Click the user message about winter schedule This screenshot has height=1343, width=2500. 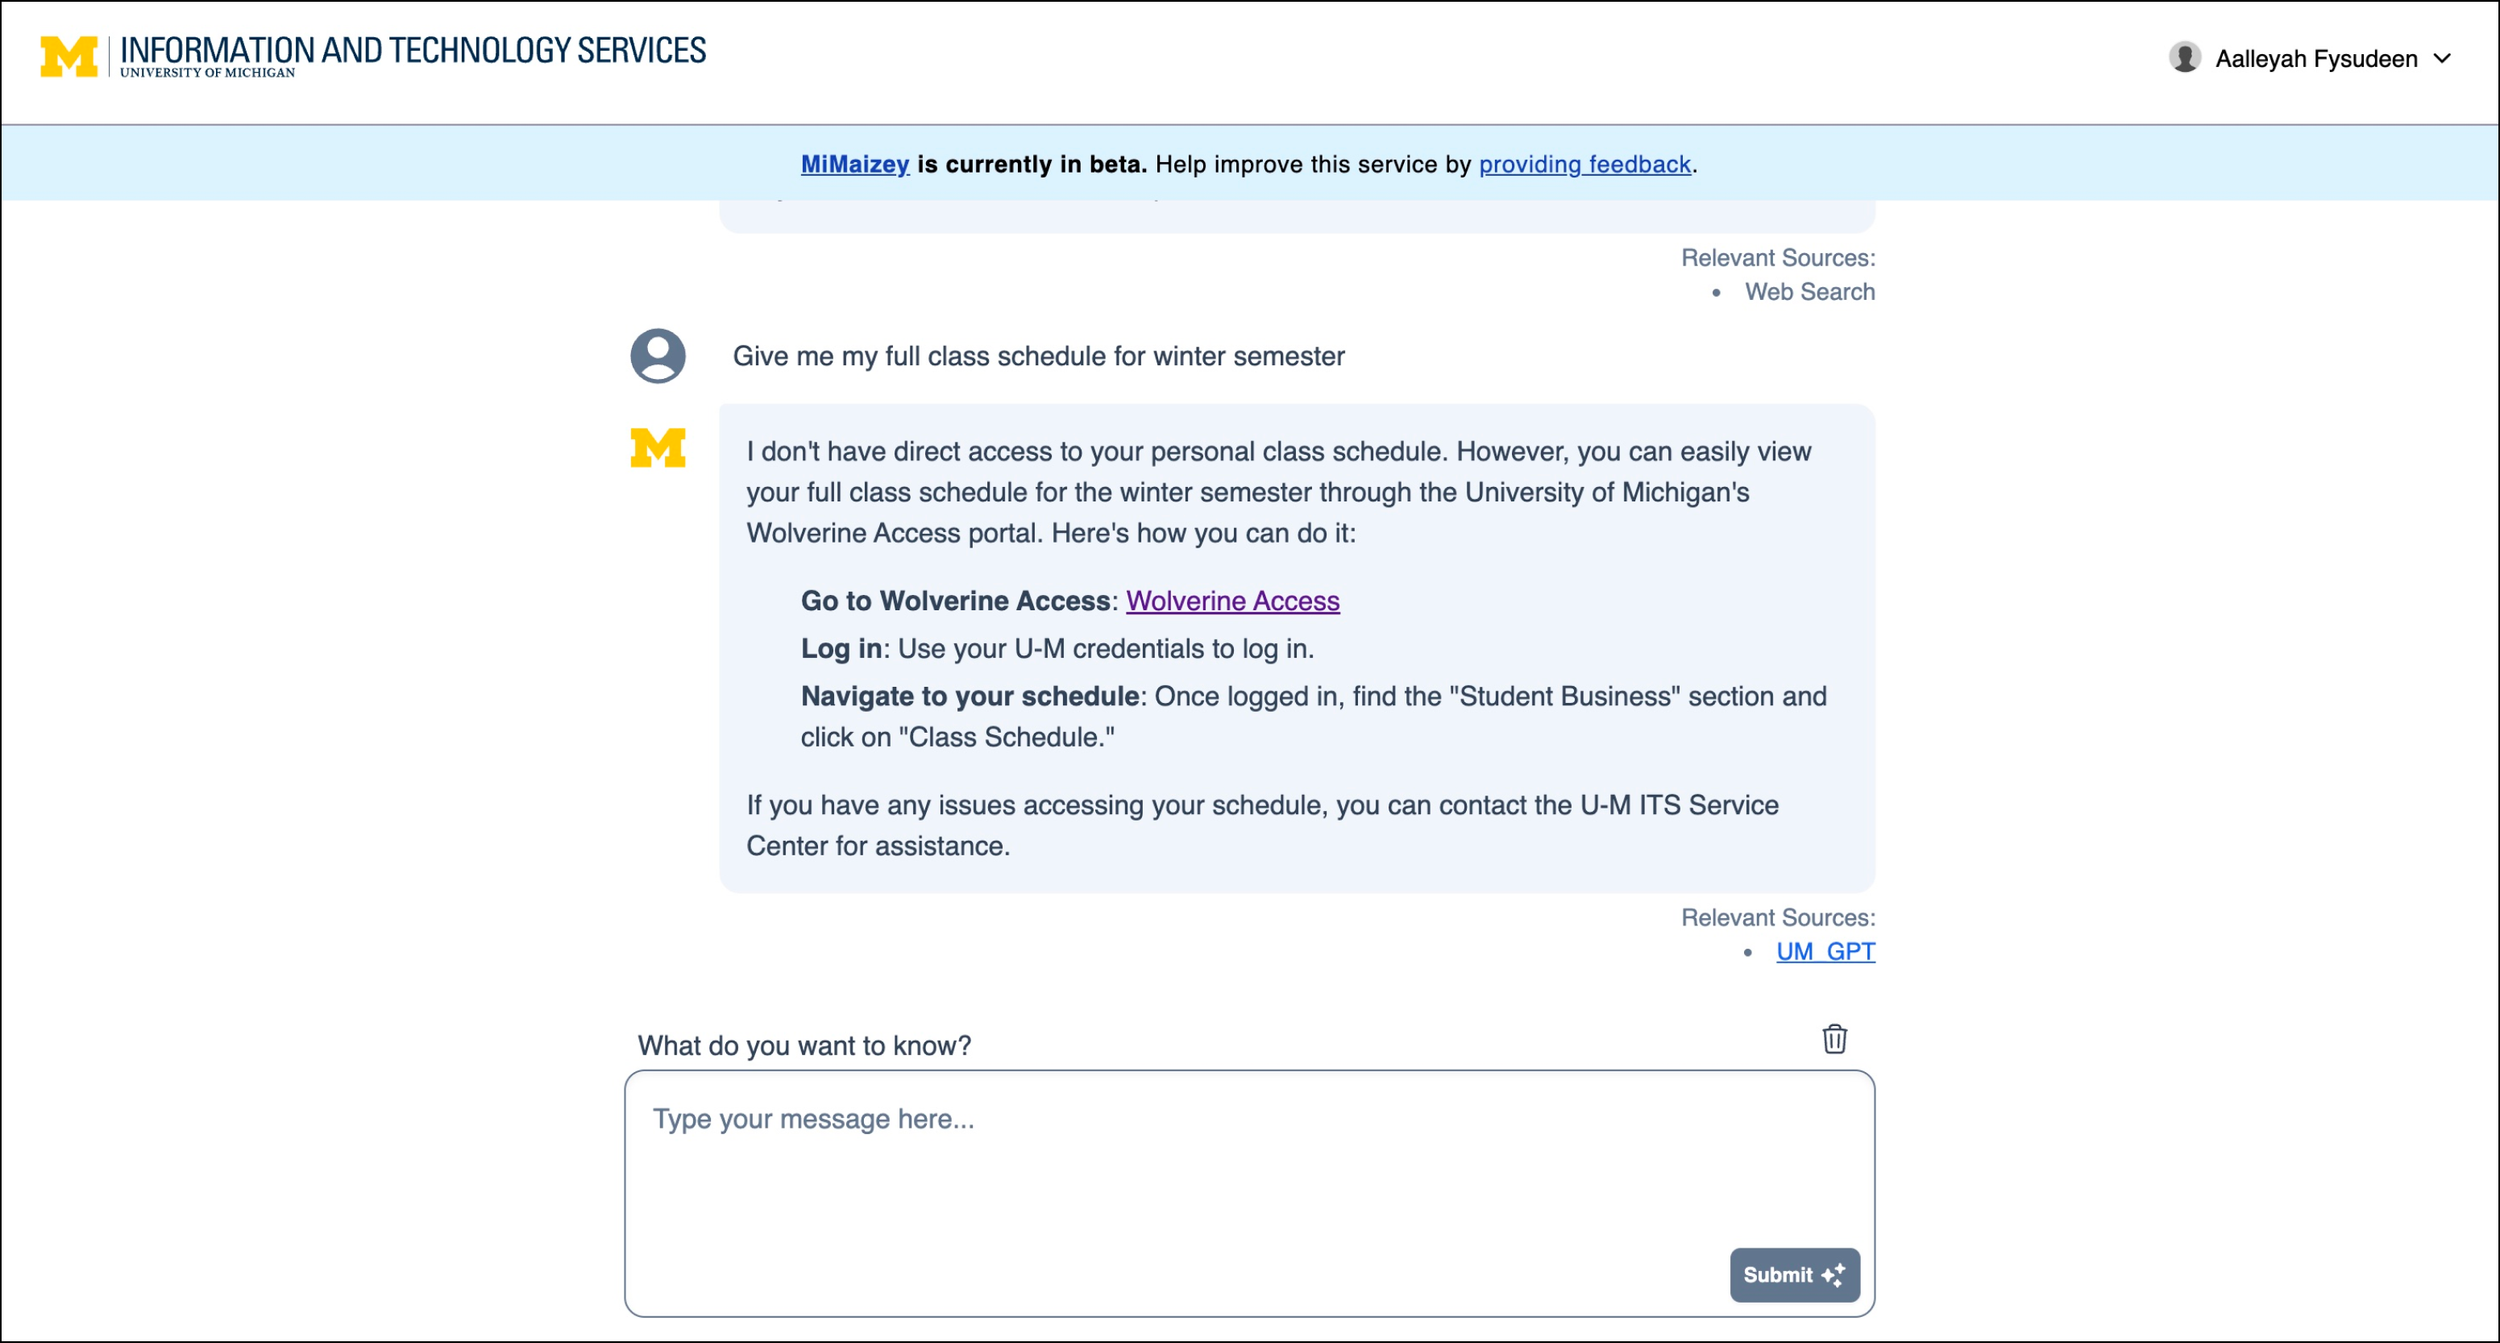tap(1038, 357)
